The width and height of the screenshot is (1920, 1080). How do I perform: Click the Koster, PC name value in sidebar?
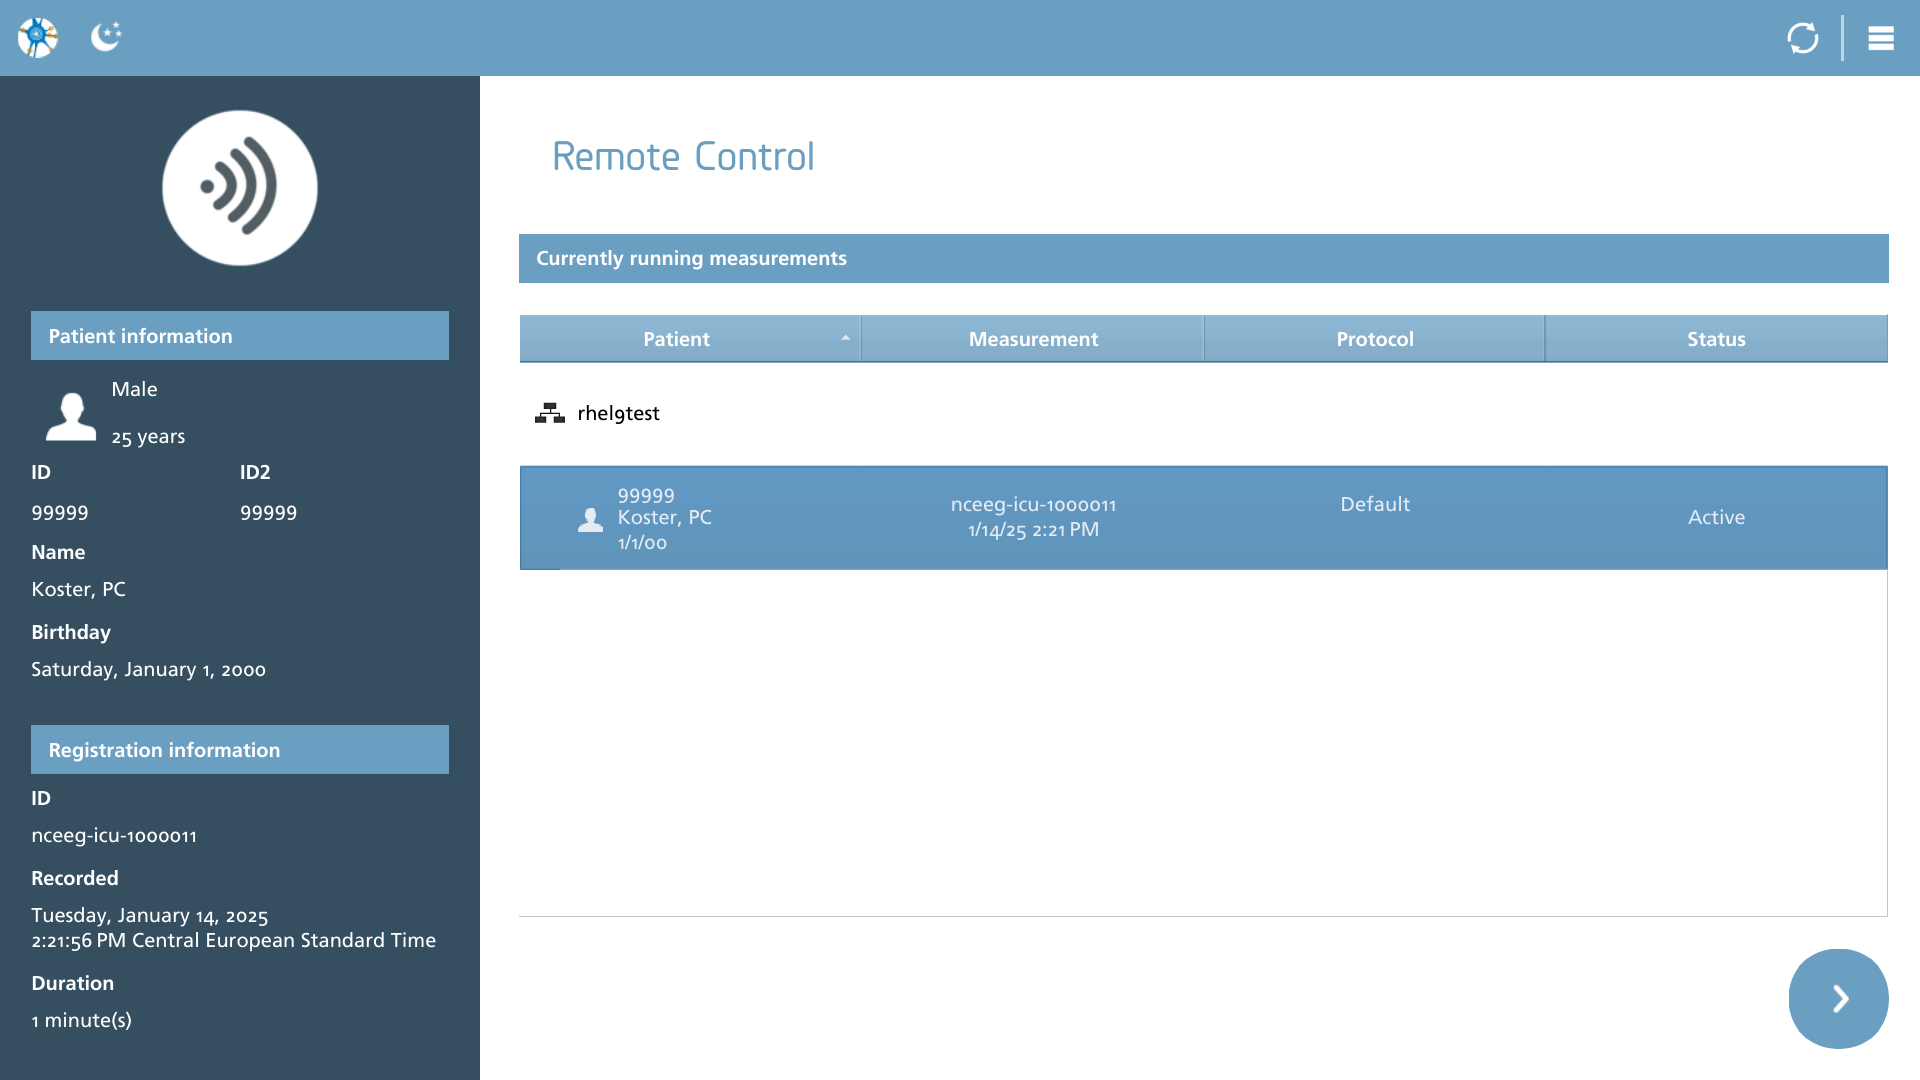coord(78,589)
